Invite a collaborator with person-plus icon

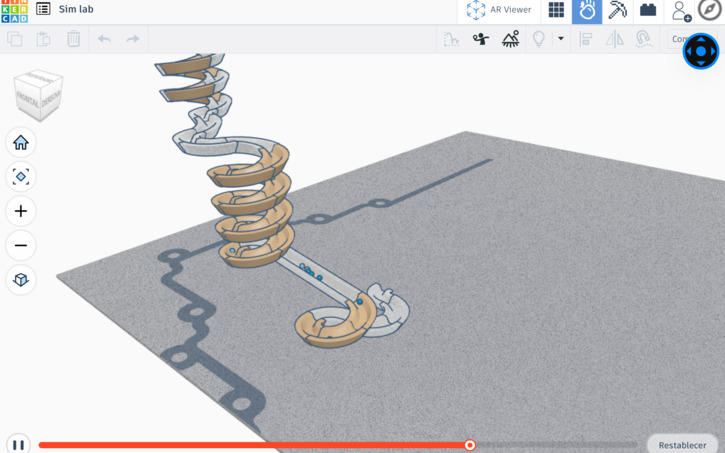(682, 11)
